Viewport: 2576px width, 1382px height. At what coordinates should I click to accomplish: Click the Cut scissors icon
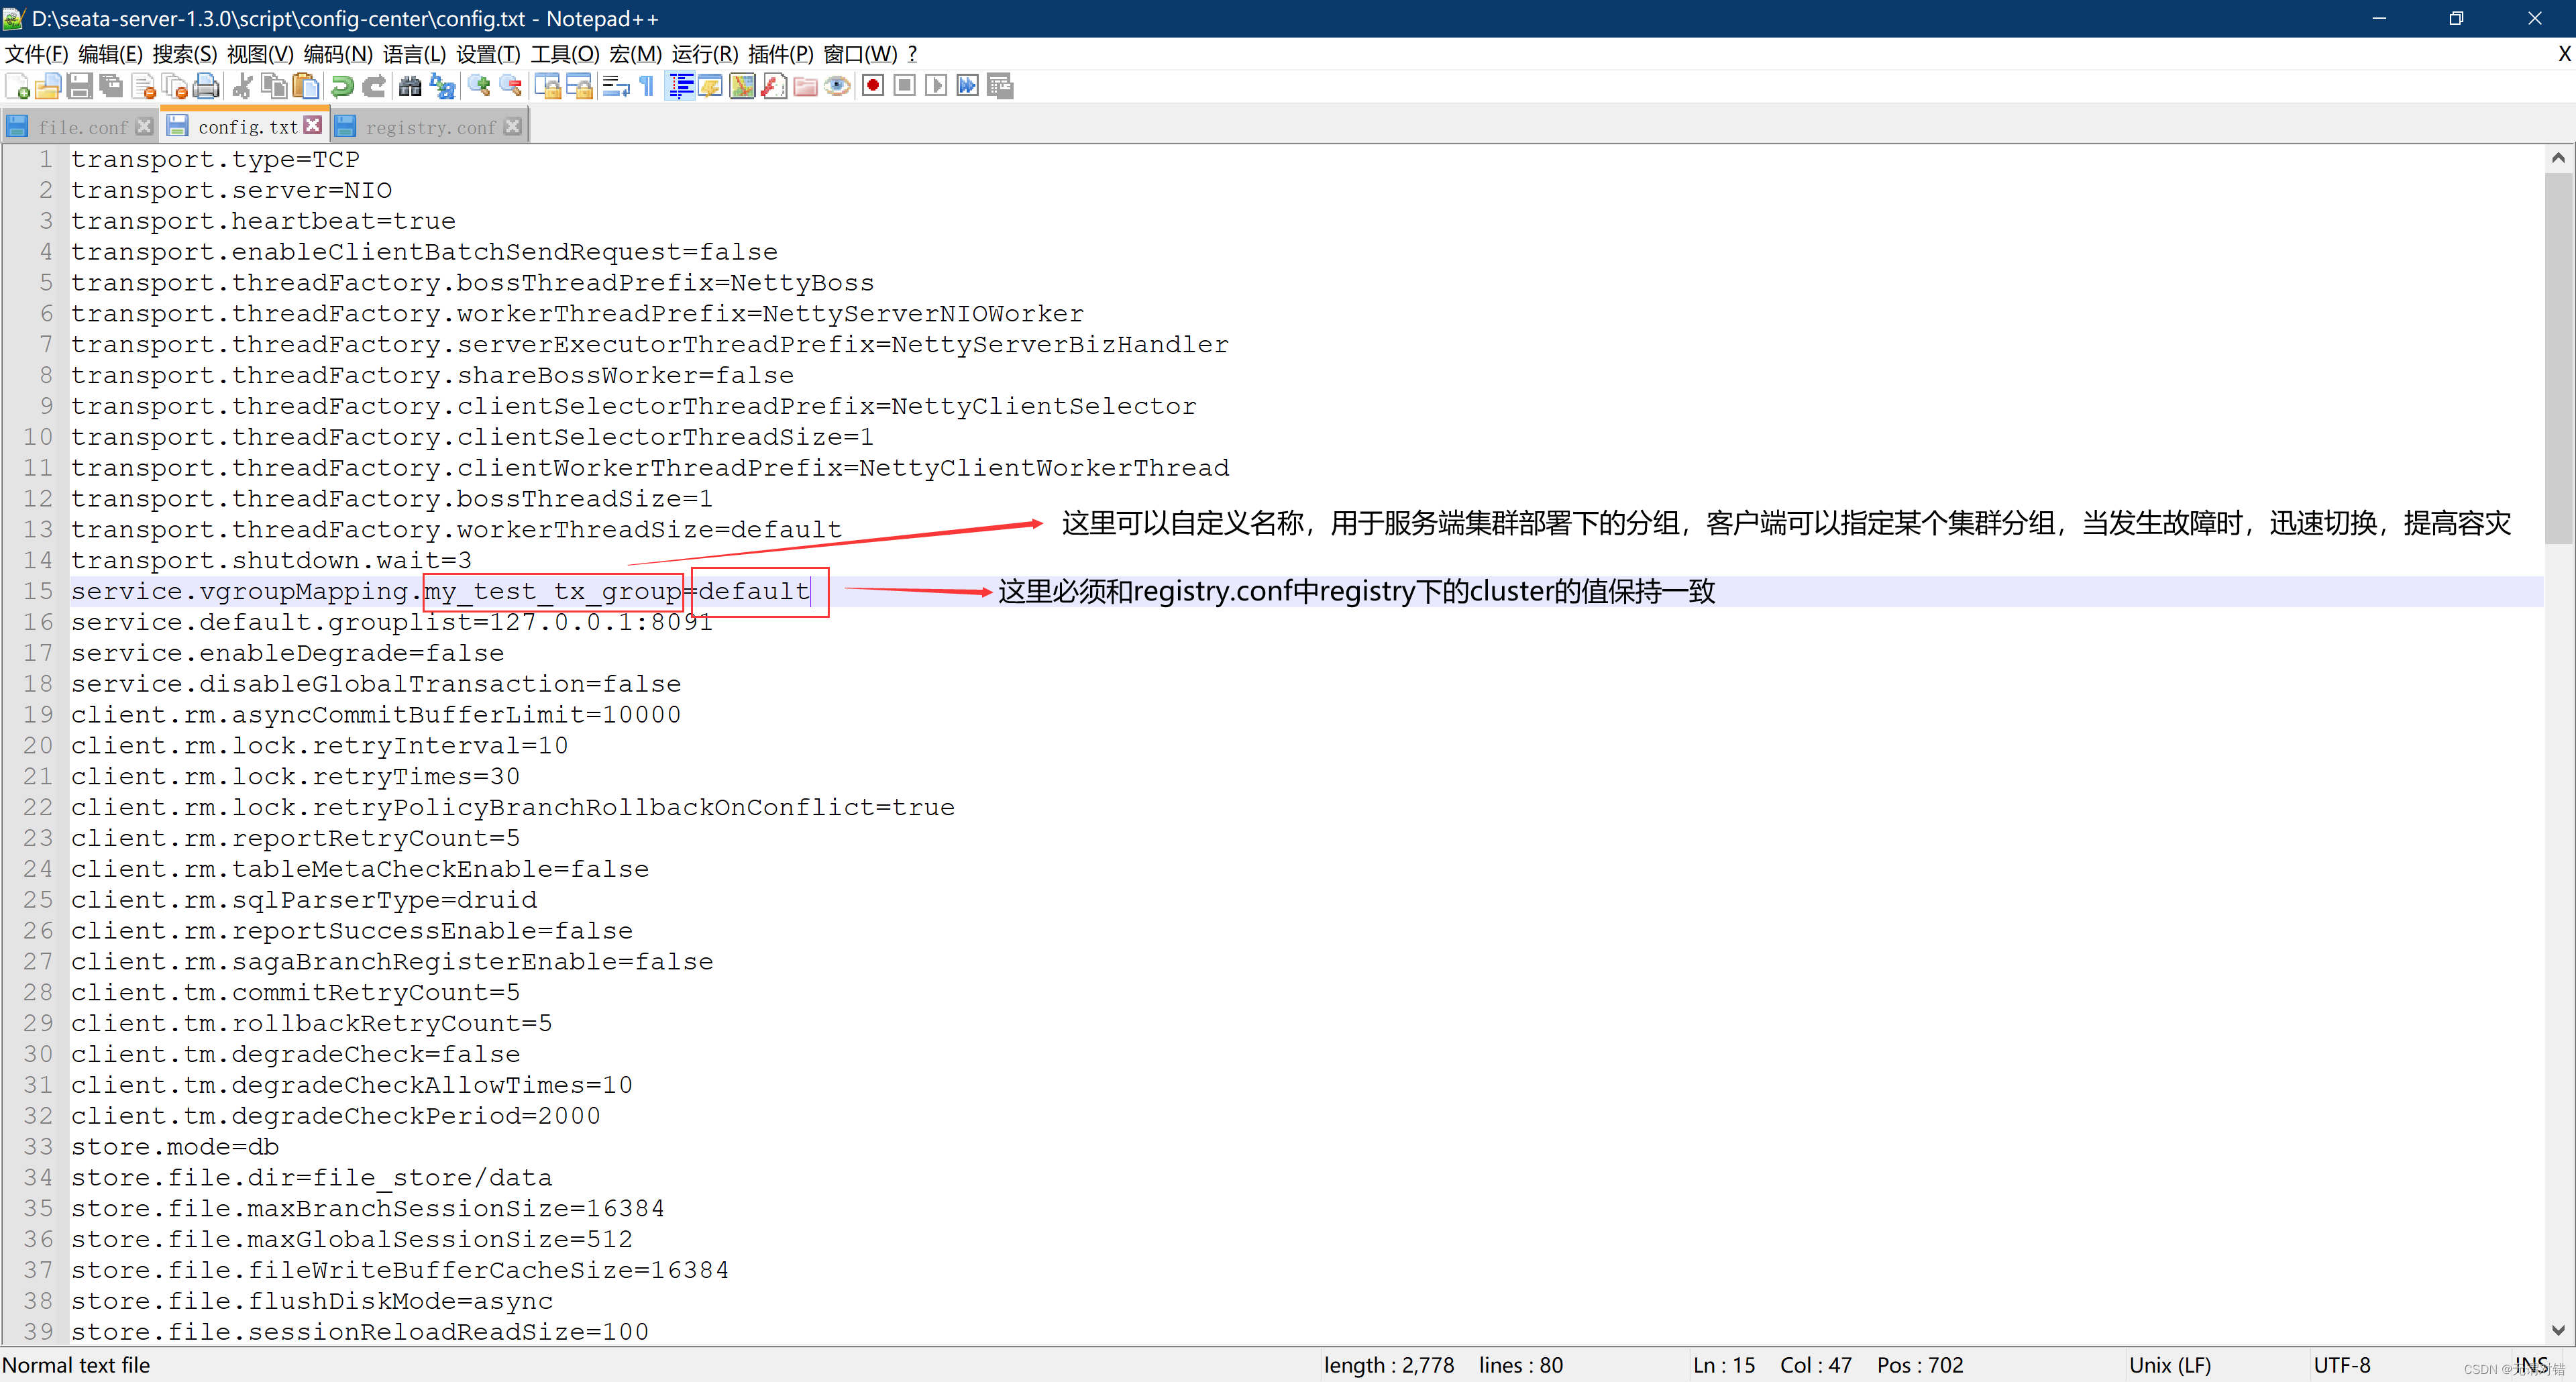point(242,87)
